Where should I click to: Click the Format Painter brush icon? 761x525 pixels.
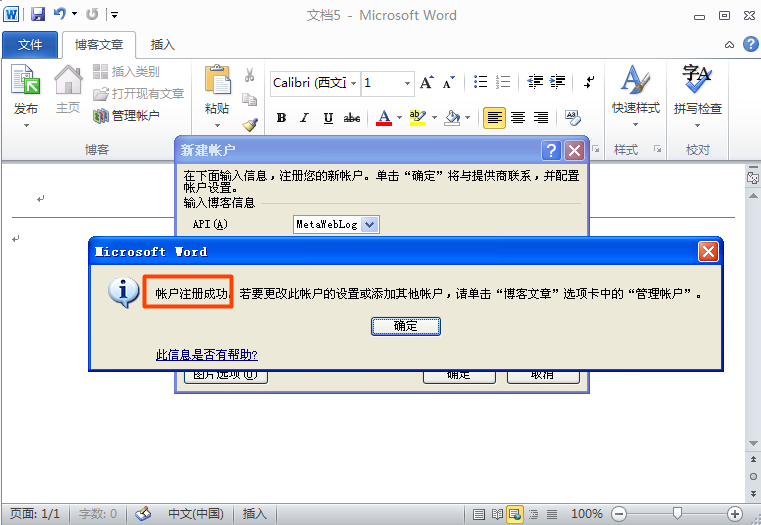coord(250,124)
